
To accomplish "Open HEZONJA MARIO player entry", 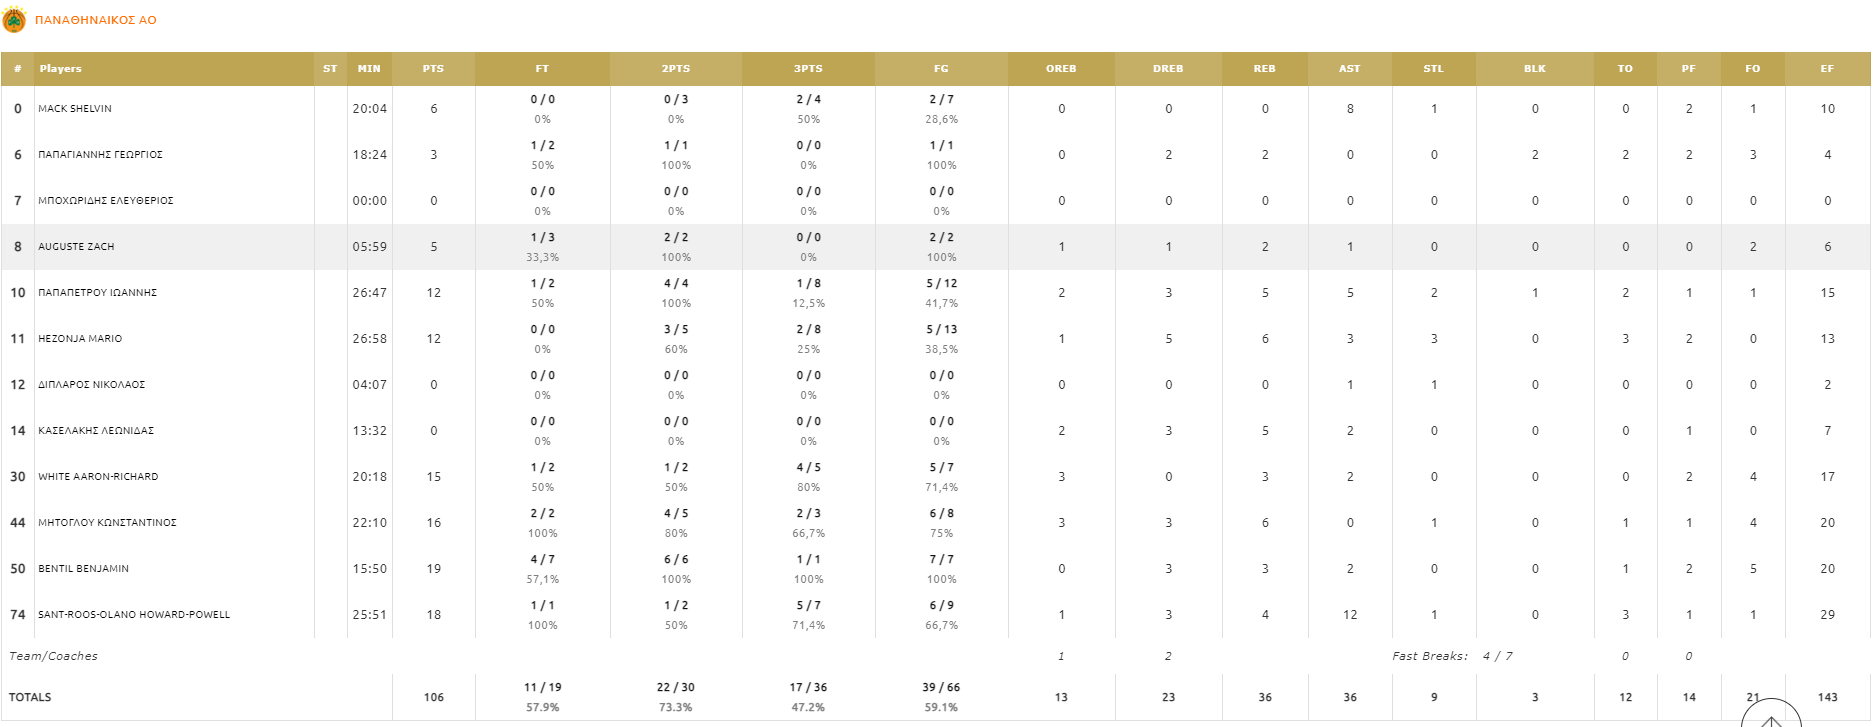I will click(80, 339).
